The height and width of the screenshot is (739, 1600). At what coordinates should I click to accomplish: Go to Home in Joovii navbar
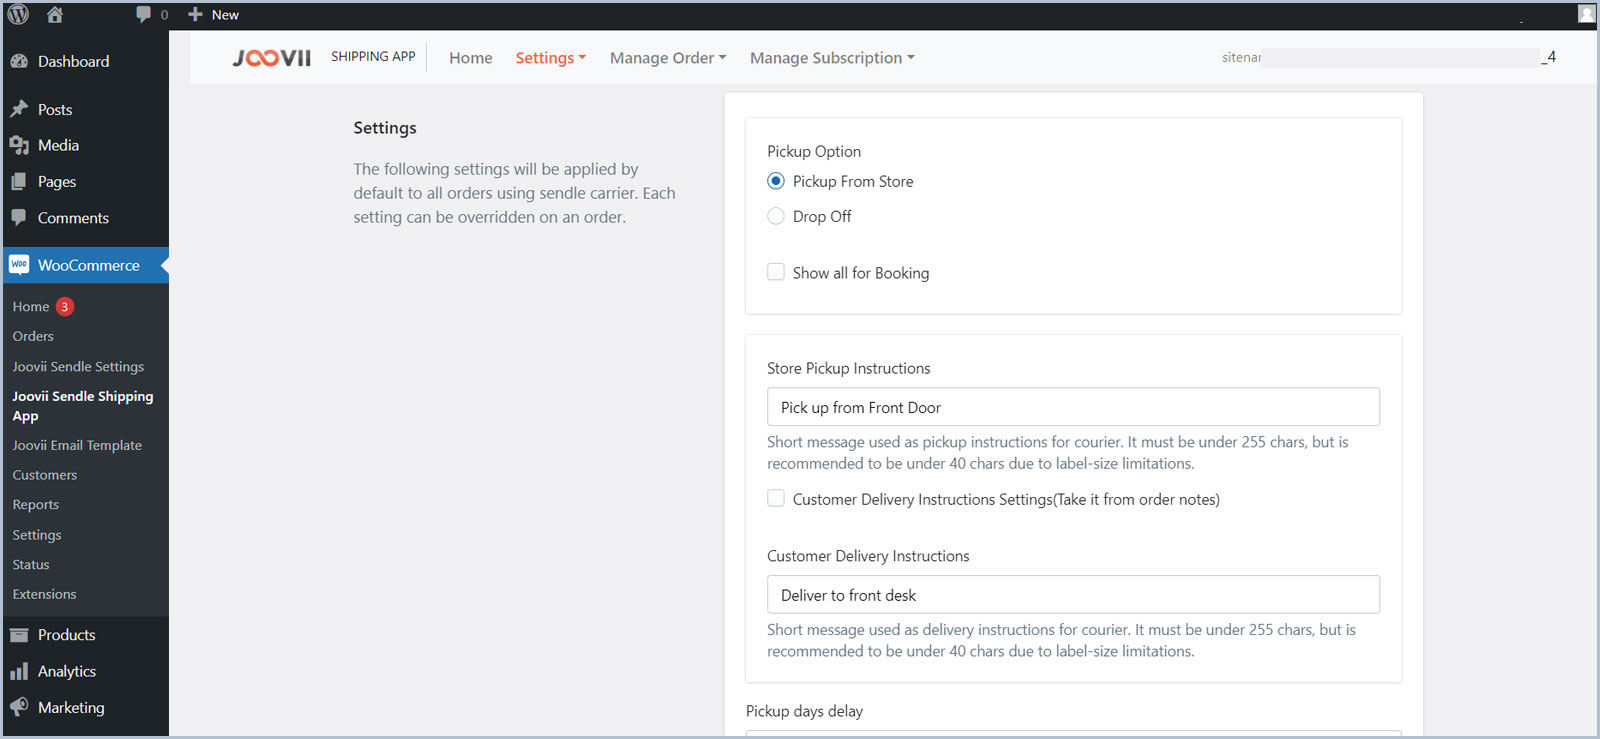pyautogui.click(x=470, y=58)
